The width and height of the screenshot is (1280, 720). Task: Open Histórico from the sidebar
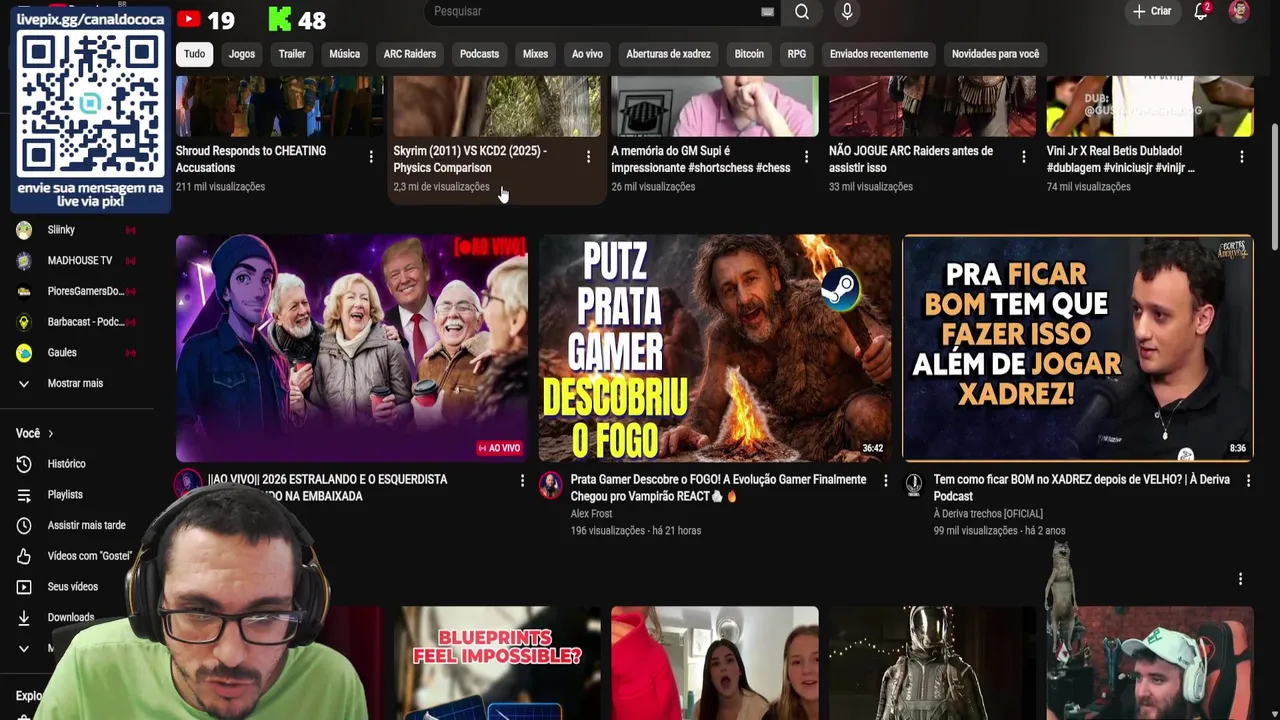[66, 464]
